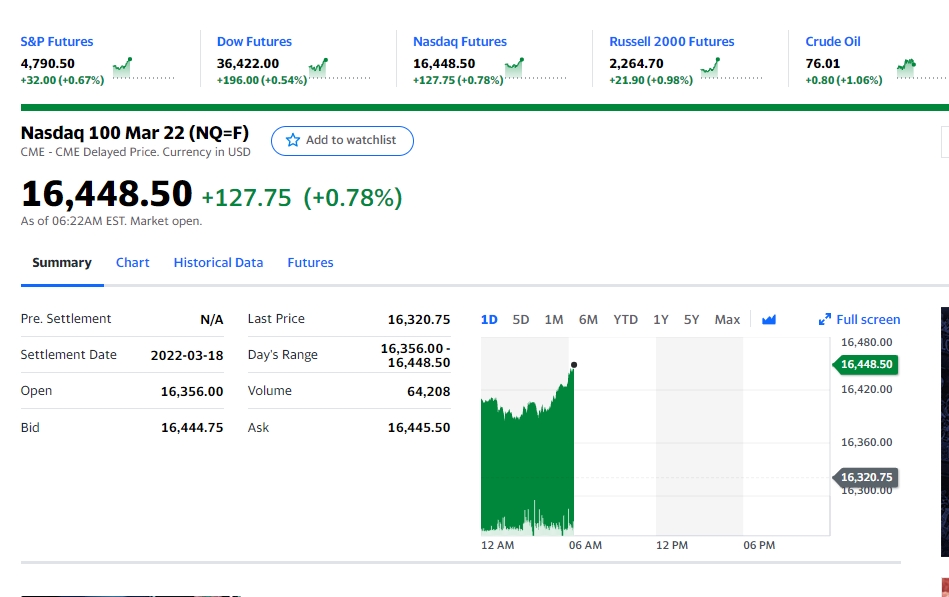This screenshot has height=597, width=949.
Task: Select the 6M chart range
Action: (588, 320)
